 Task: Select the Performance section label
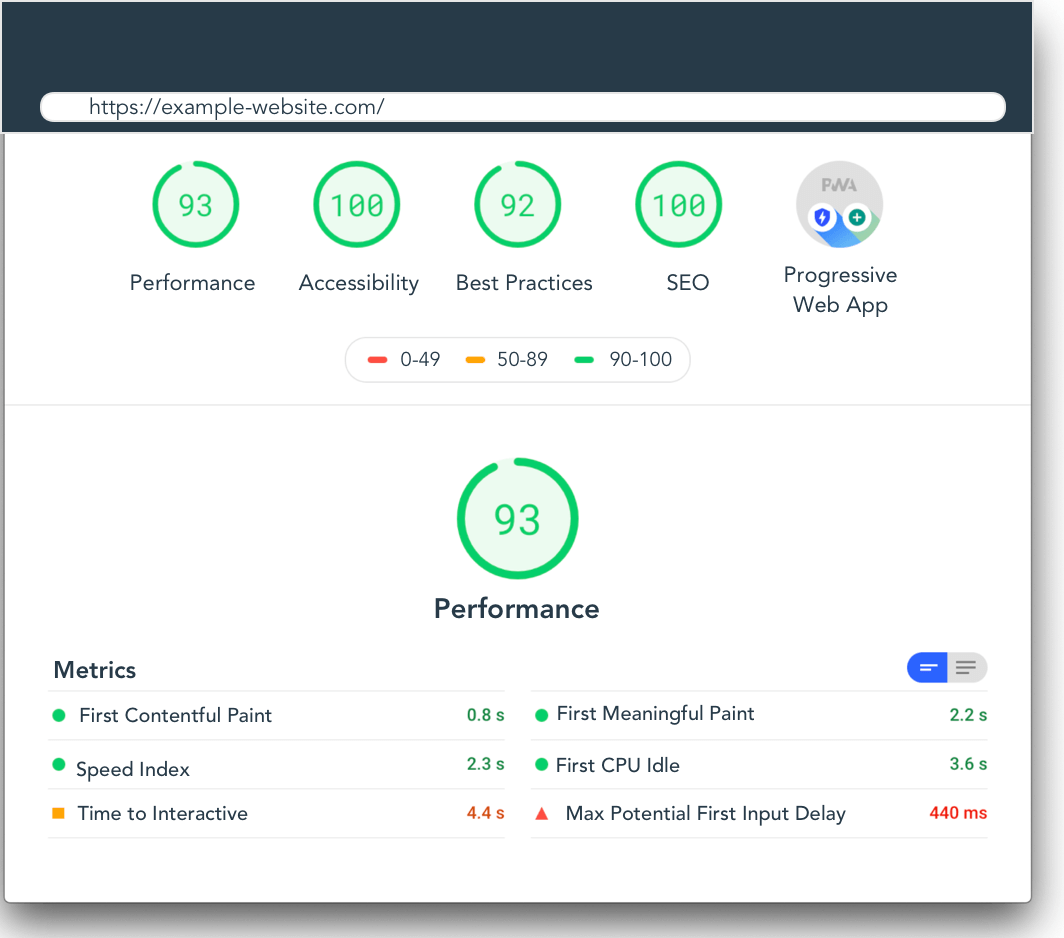pyautogui.click(x=192, y=283)
